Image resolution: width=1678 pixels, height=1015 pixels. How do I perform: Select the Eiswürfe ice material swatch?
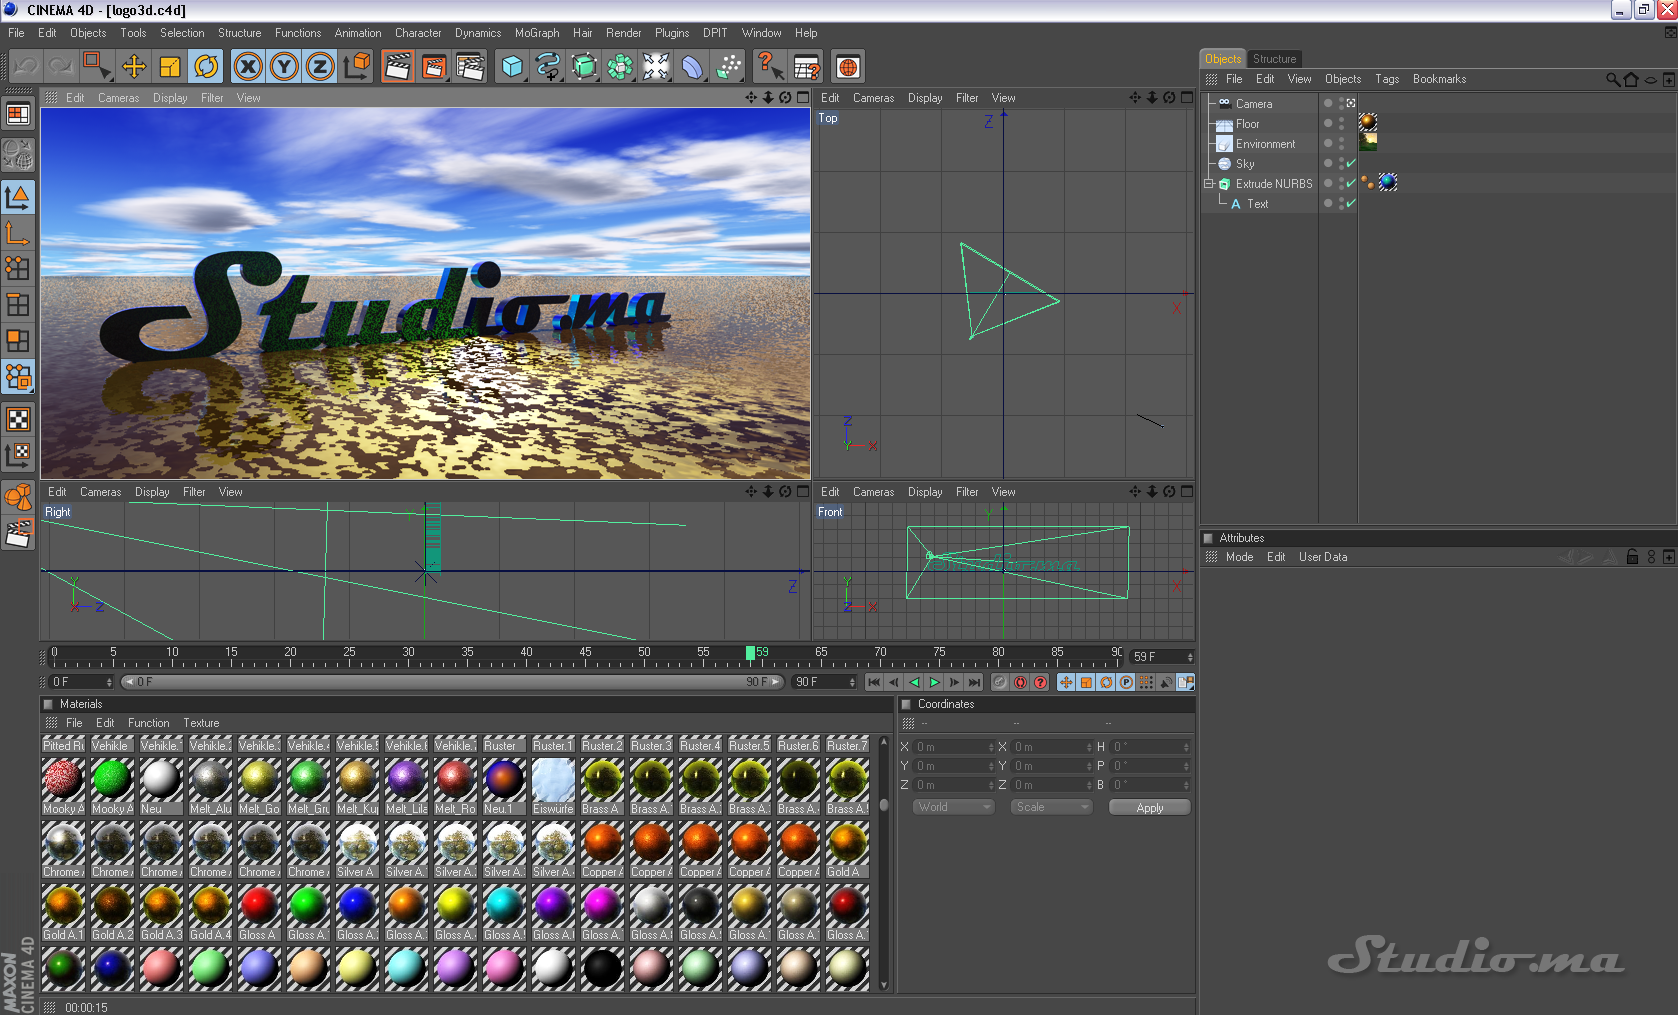pyautogui.click(x=553, y=787)
